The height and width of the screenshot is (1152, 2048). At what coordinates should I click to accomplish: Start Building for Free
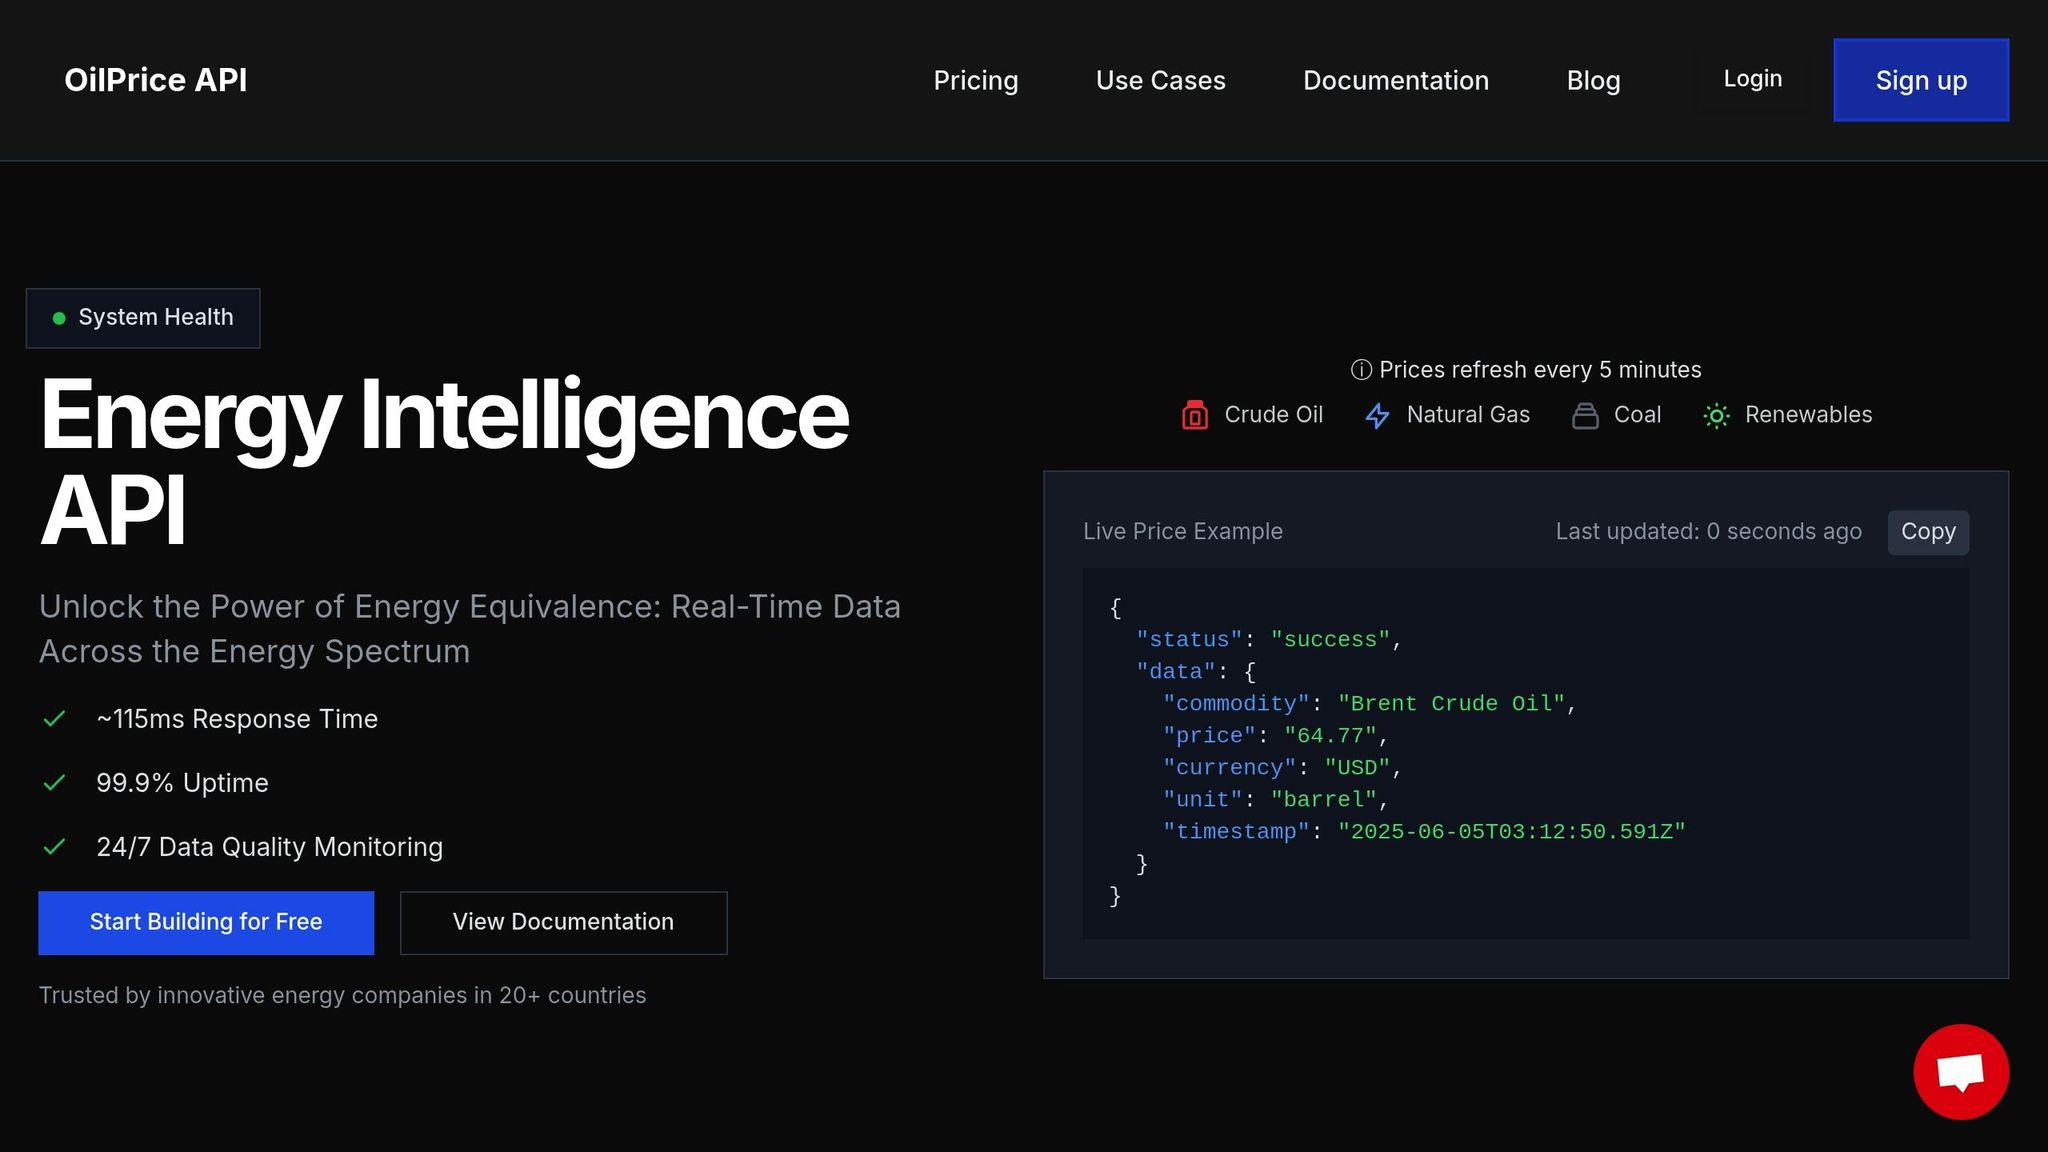point(206,922)
